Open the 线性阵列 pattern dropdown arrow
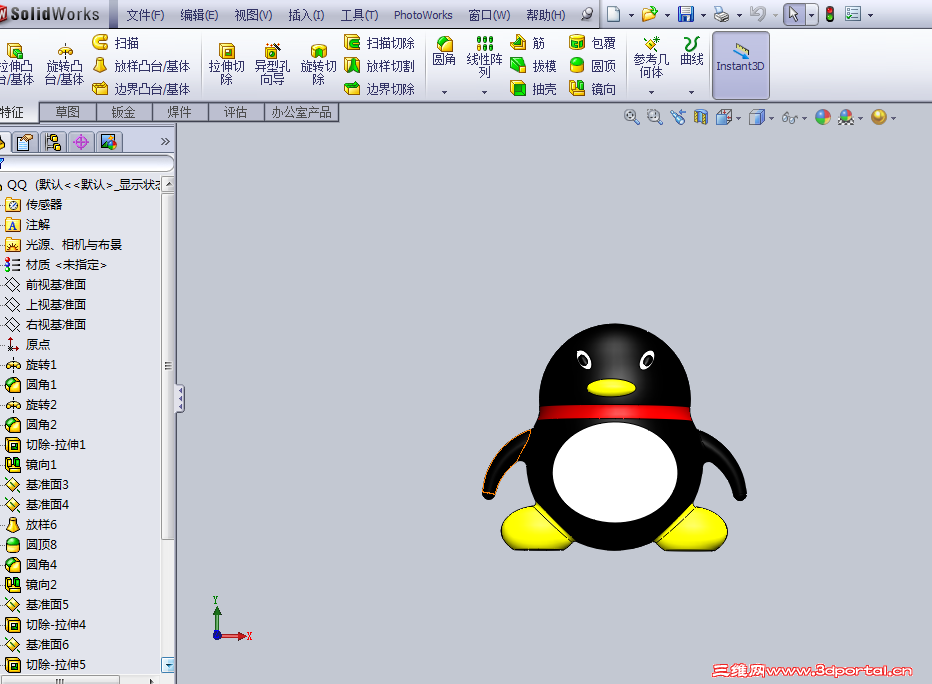 click(484, 92)
